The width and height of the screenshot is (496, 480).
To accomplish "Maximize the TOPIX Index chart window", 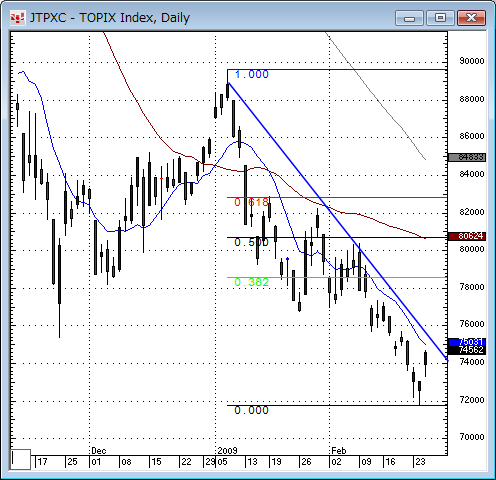I will (x=440, y=18).
